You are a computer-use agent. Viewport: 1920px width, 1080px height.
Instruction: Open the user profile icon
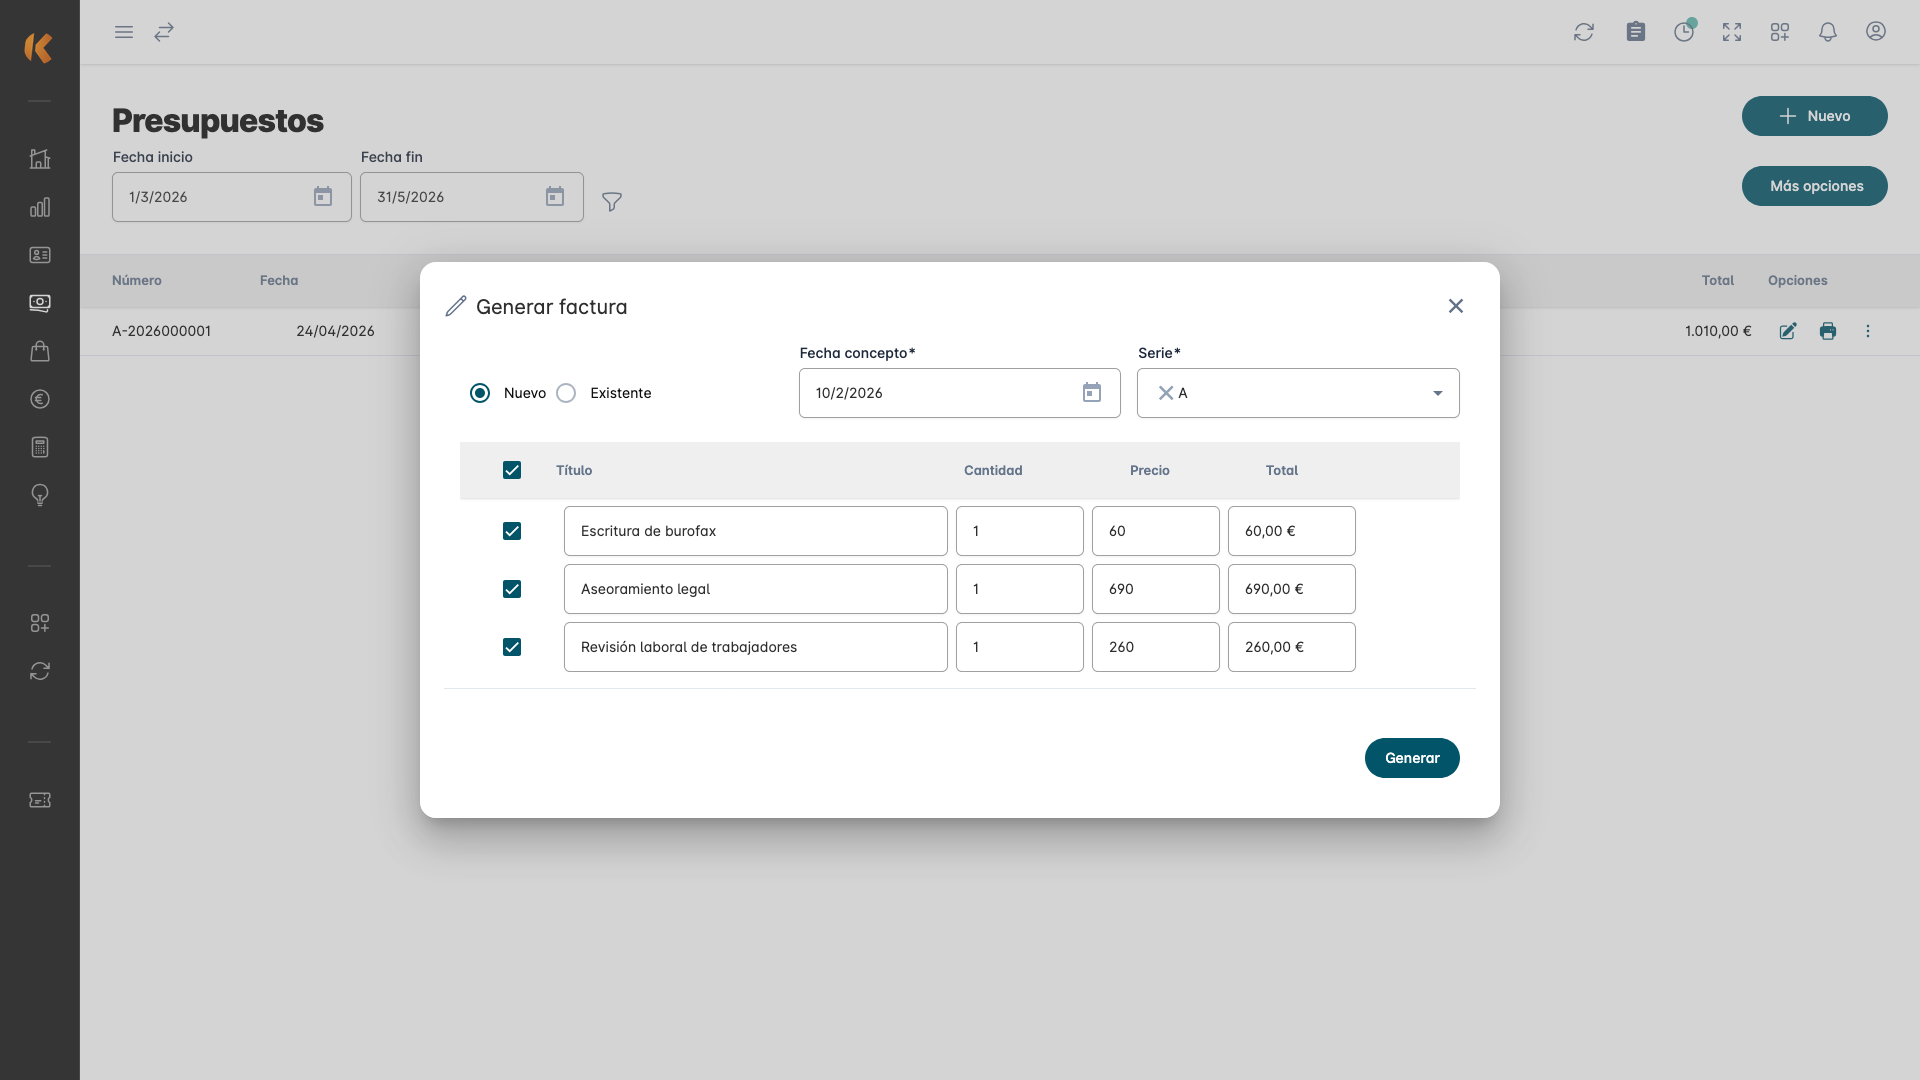(x=1876, y=32)
